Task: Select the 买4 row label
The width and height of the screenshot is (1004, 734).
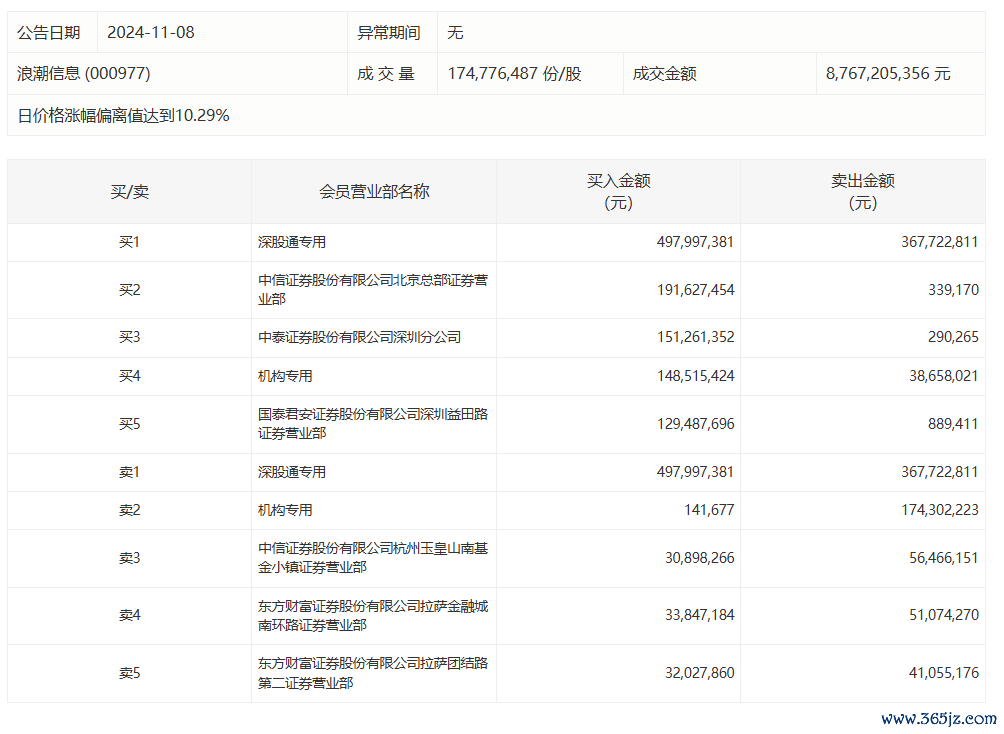Action: (x=129, y=376)
